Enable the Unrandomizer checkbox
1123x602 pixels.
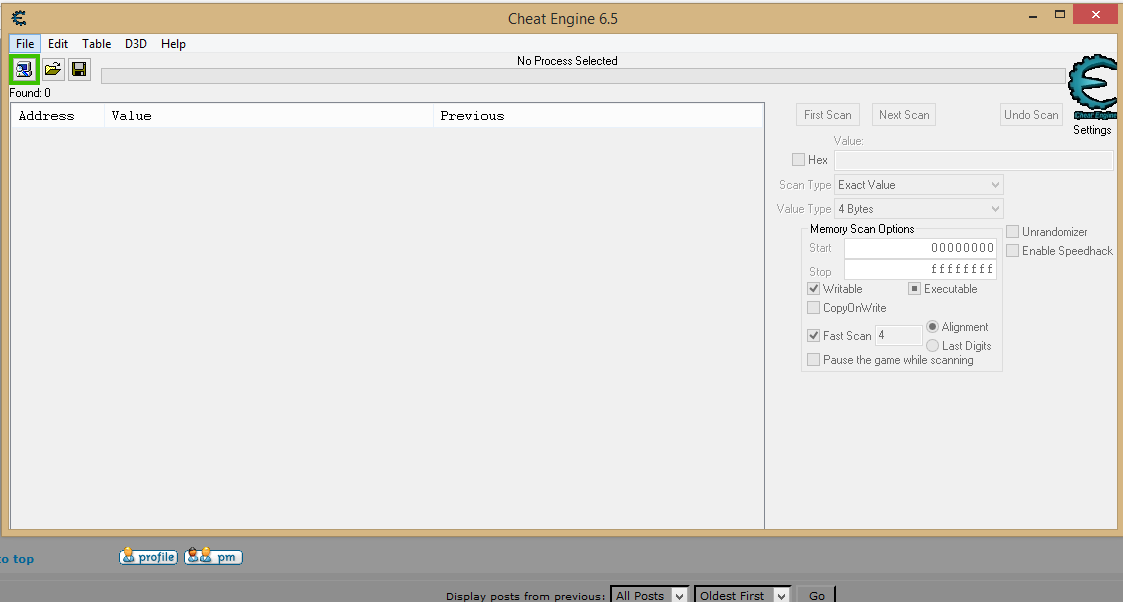[1013, 232]
